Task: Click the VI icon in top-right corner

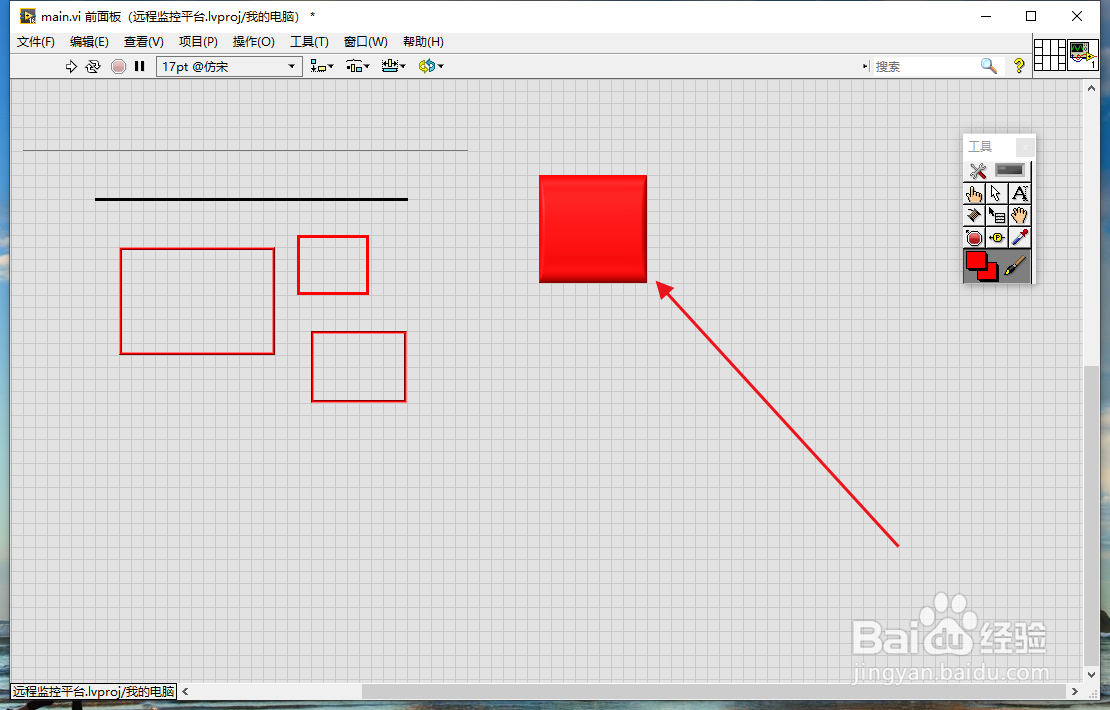Action: click(x=1082, y=55)
